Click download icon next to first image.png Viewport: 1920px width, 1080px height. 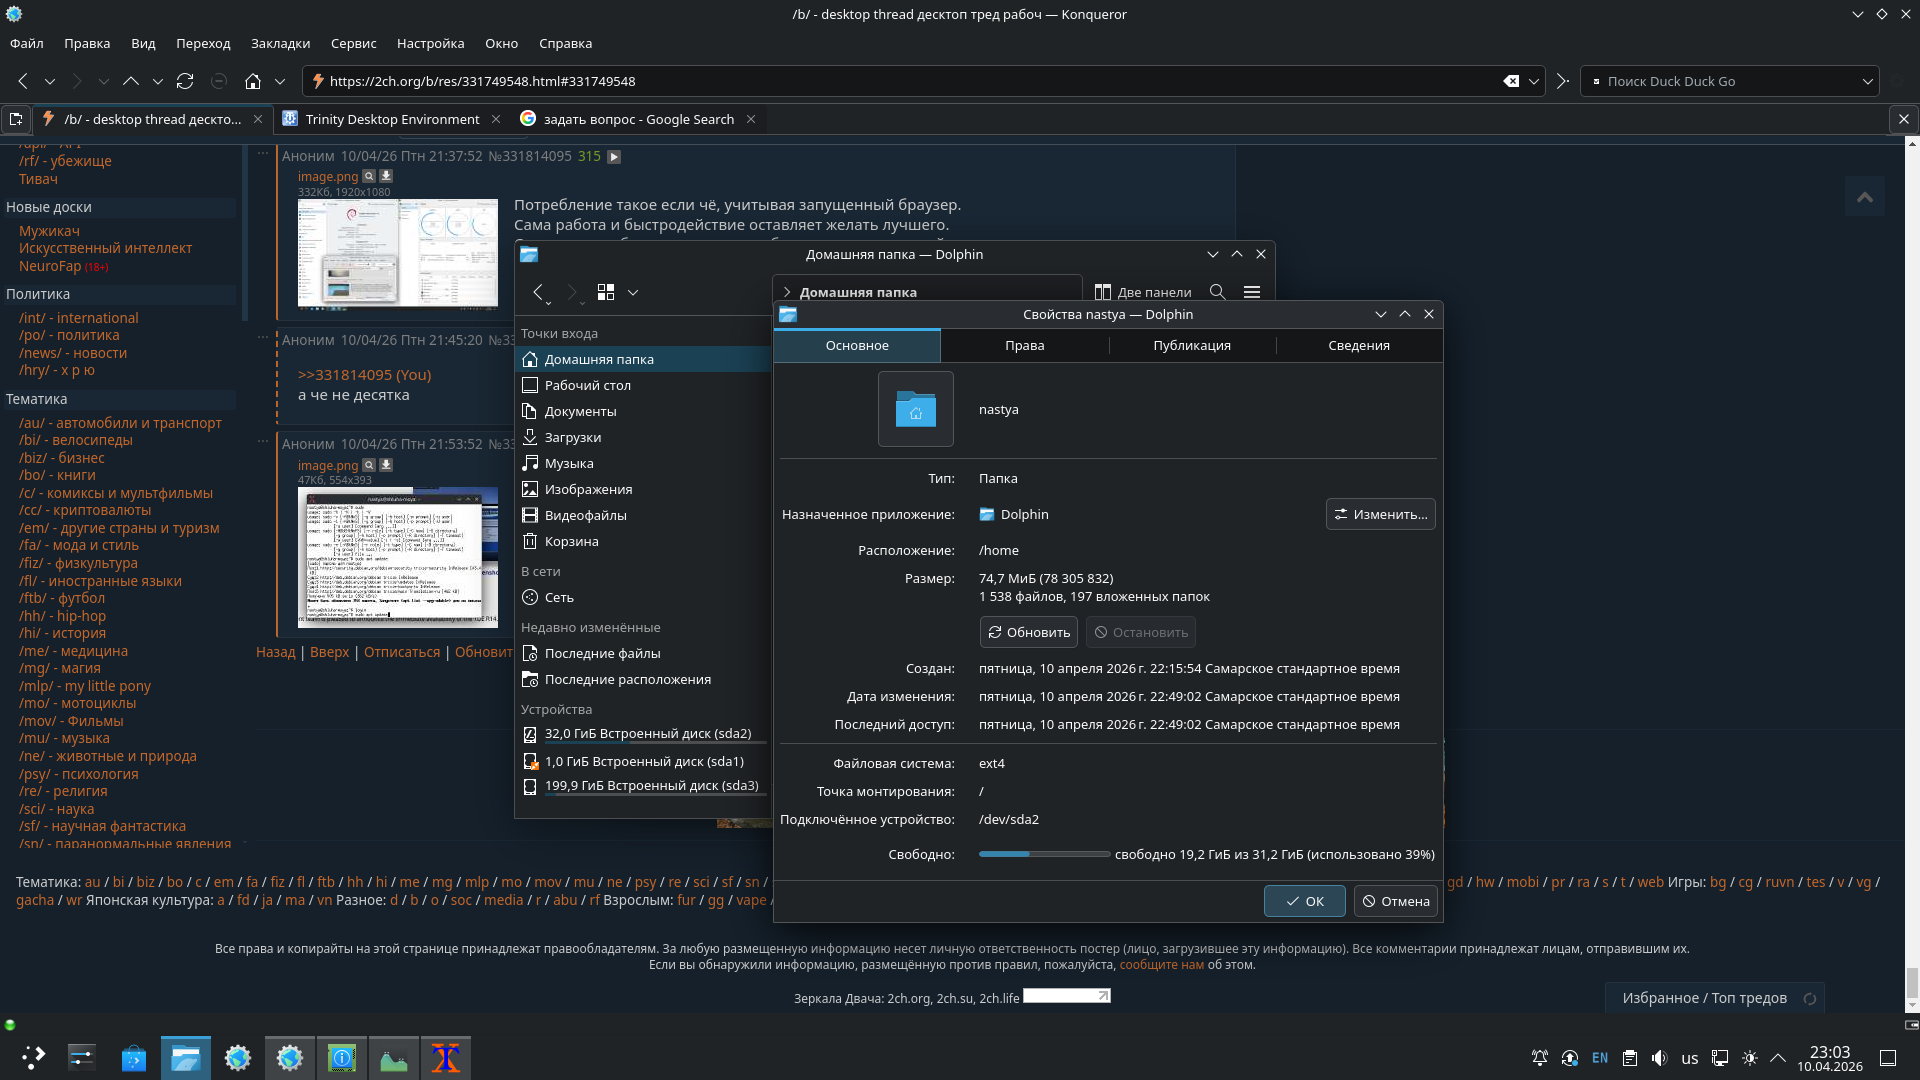coord(386,176)
